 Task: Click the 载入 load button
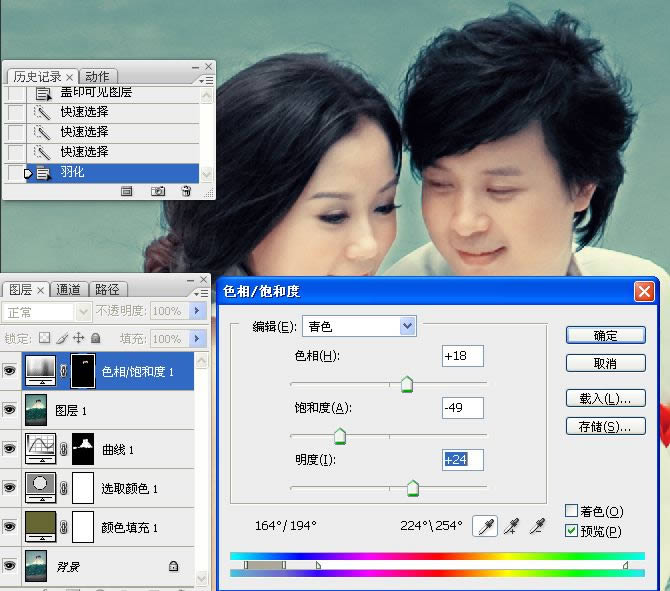click(605, 398)
